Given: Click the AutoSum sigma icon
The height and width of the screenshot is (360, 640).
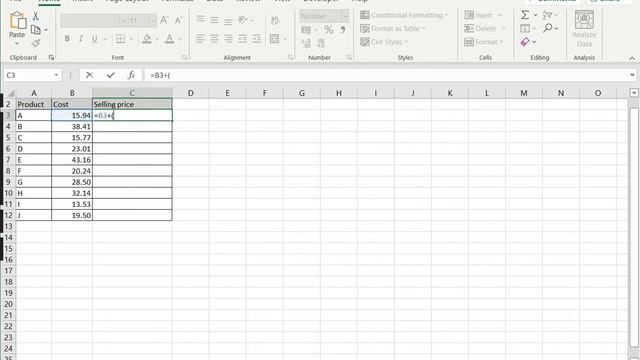Looking at the screenshot, I should [x=525, y=15].
